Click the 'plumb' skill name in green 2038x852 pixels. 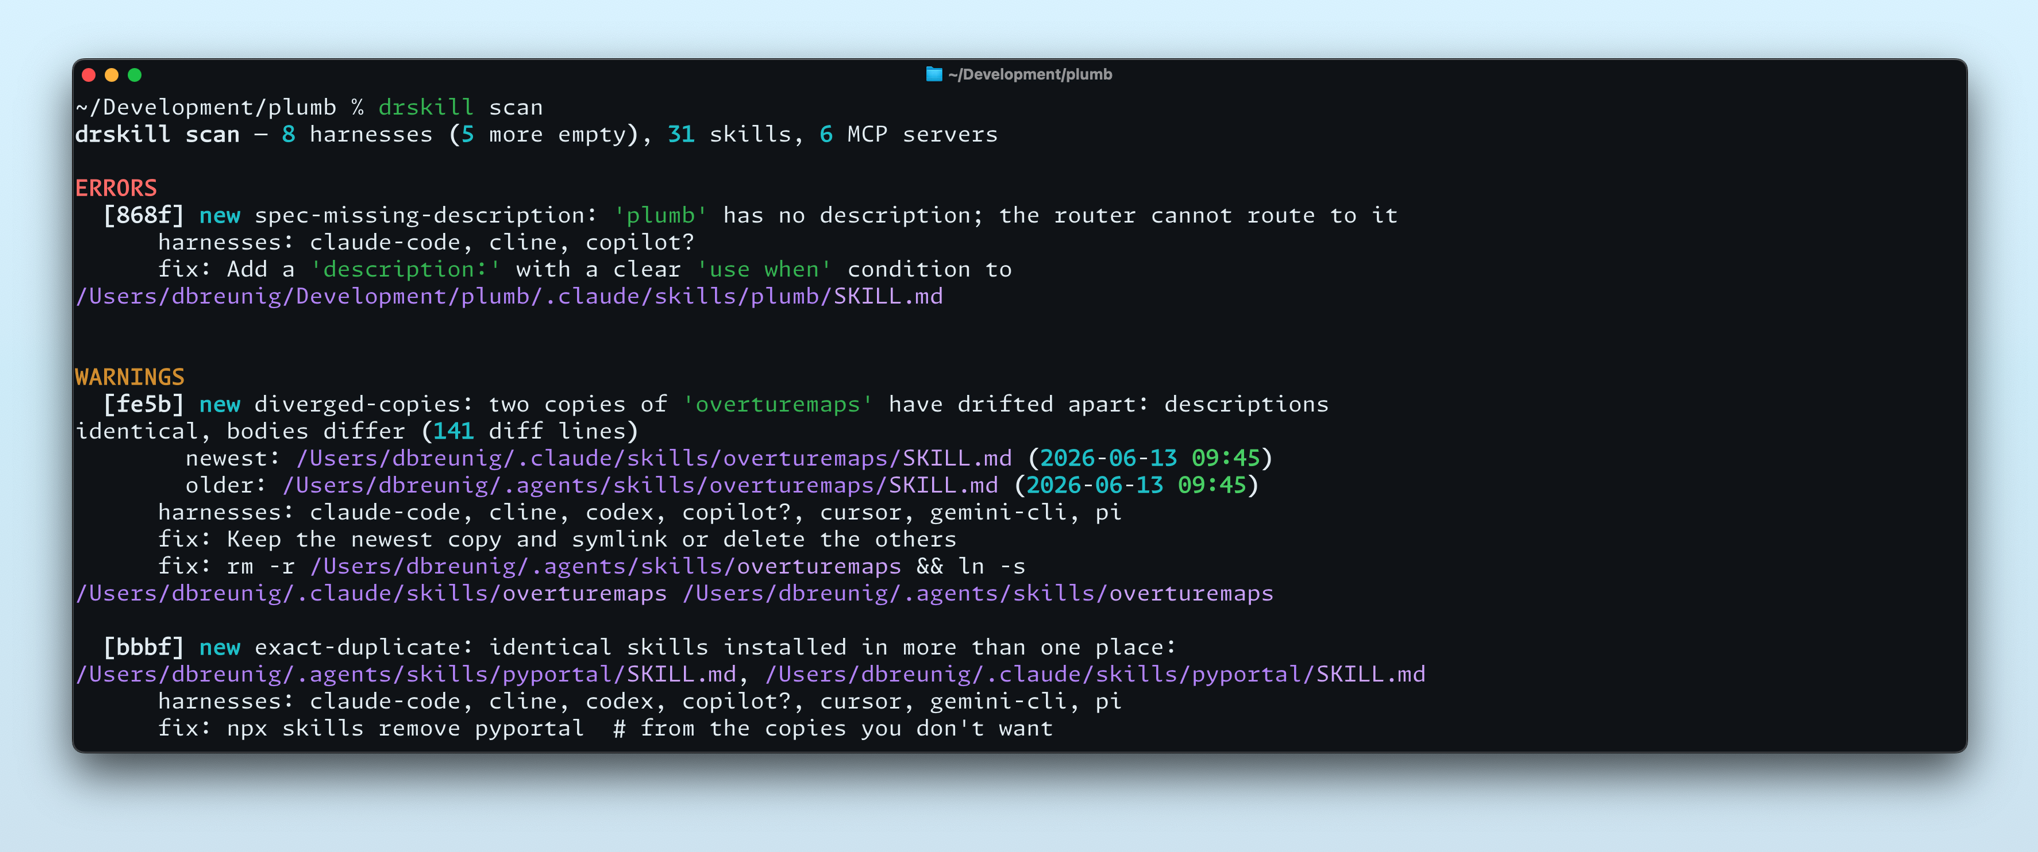[x=661, y=215]
